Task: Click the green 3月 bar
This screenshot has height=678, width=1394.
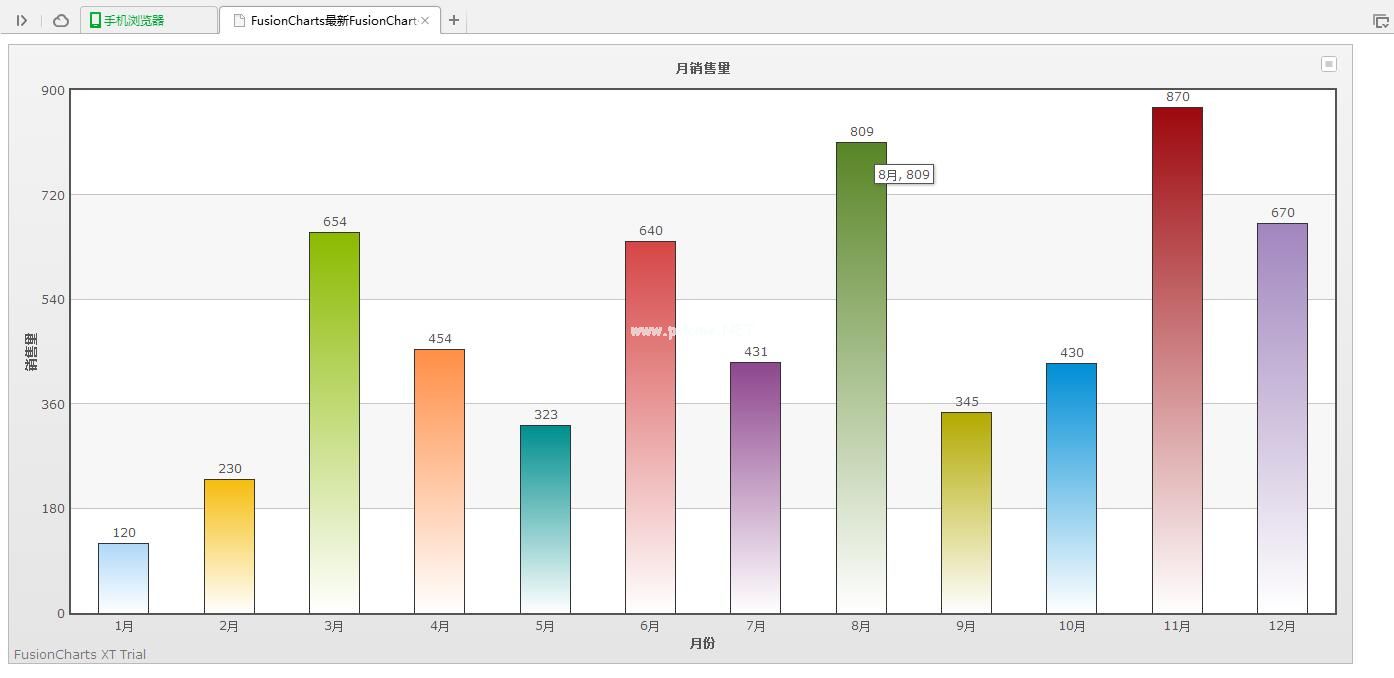Action: coord(334,423)
